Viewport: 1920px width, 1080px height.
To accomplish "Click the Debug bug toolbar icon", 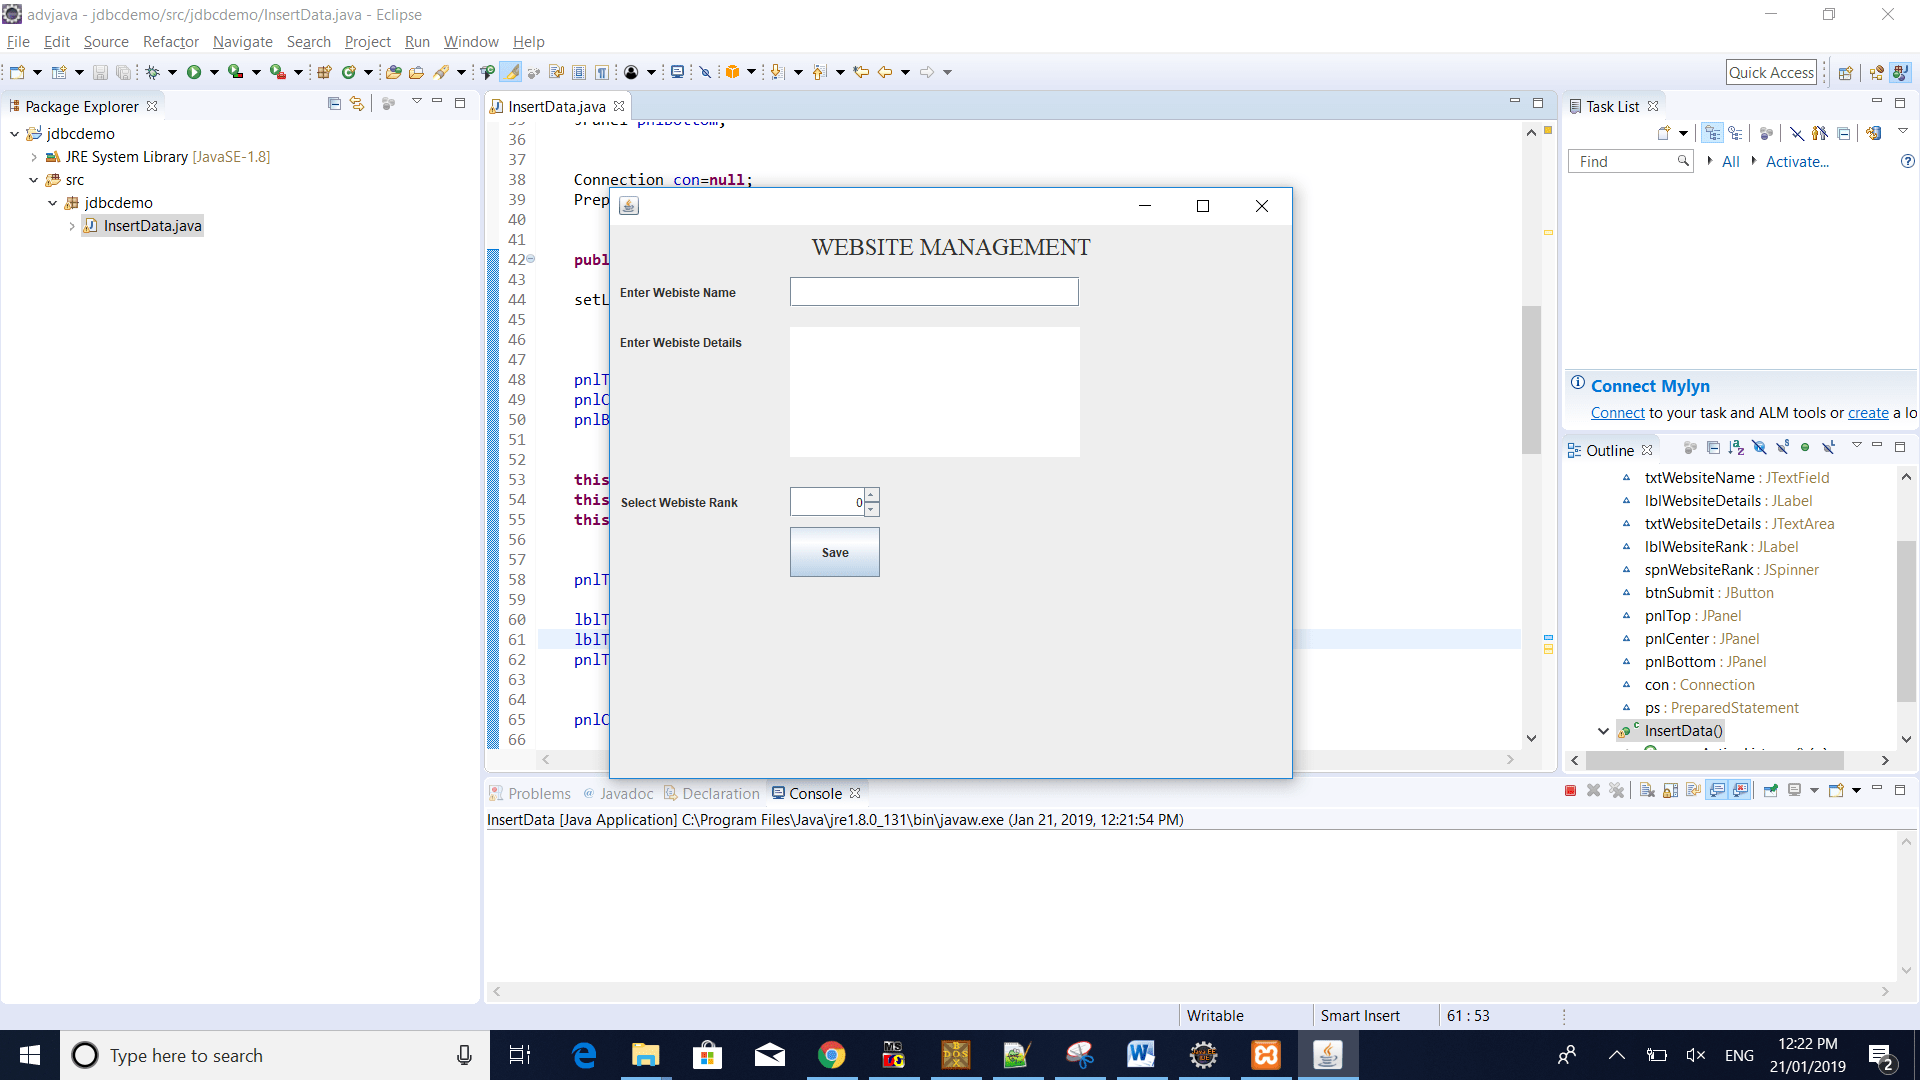I will 153,72.
